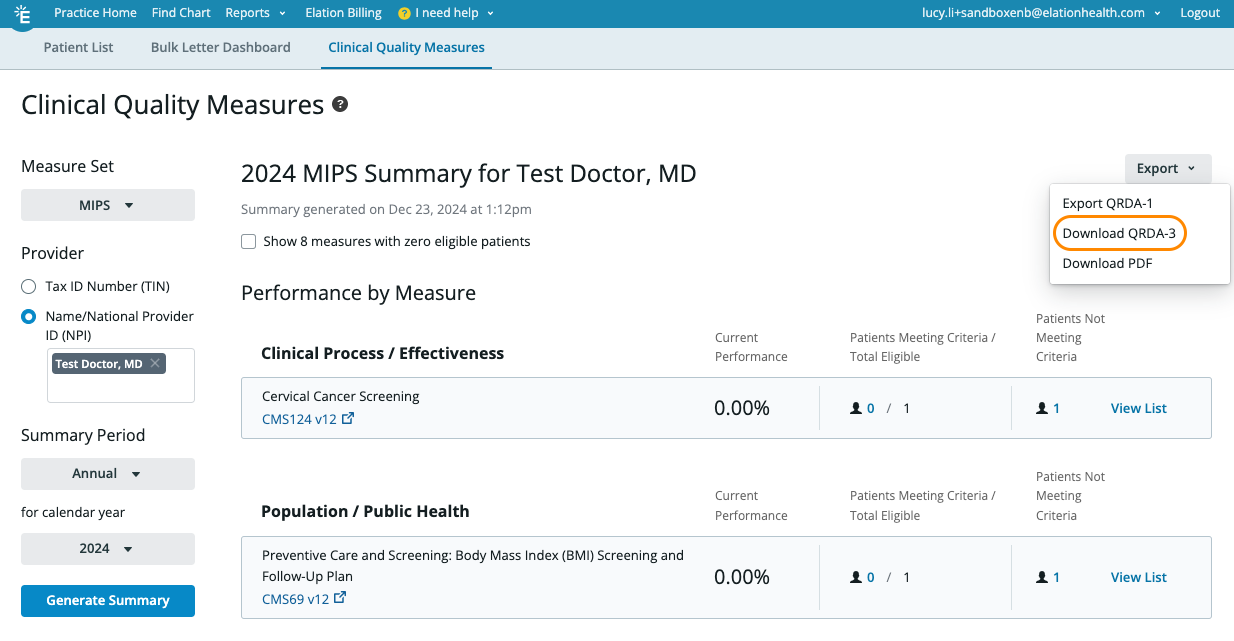The image size is (1234, 641).
Task: Click patient icon in BMI Screening meeting-criteria column
Action: tap(856, 577)
